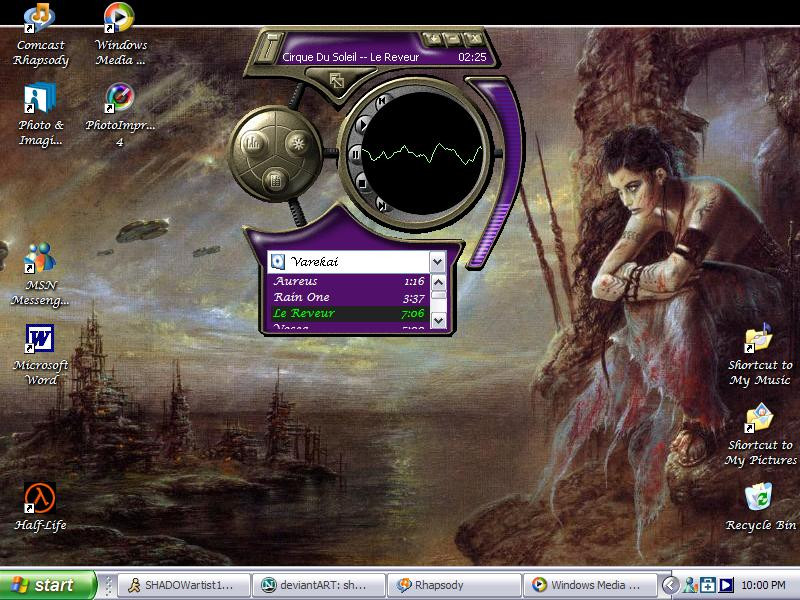Click the return to full mode arrow icon
Viewport: 800px width, 600px height.
coord(337,81)
